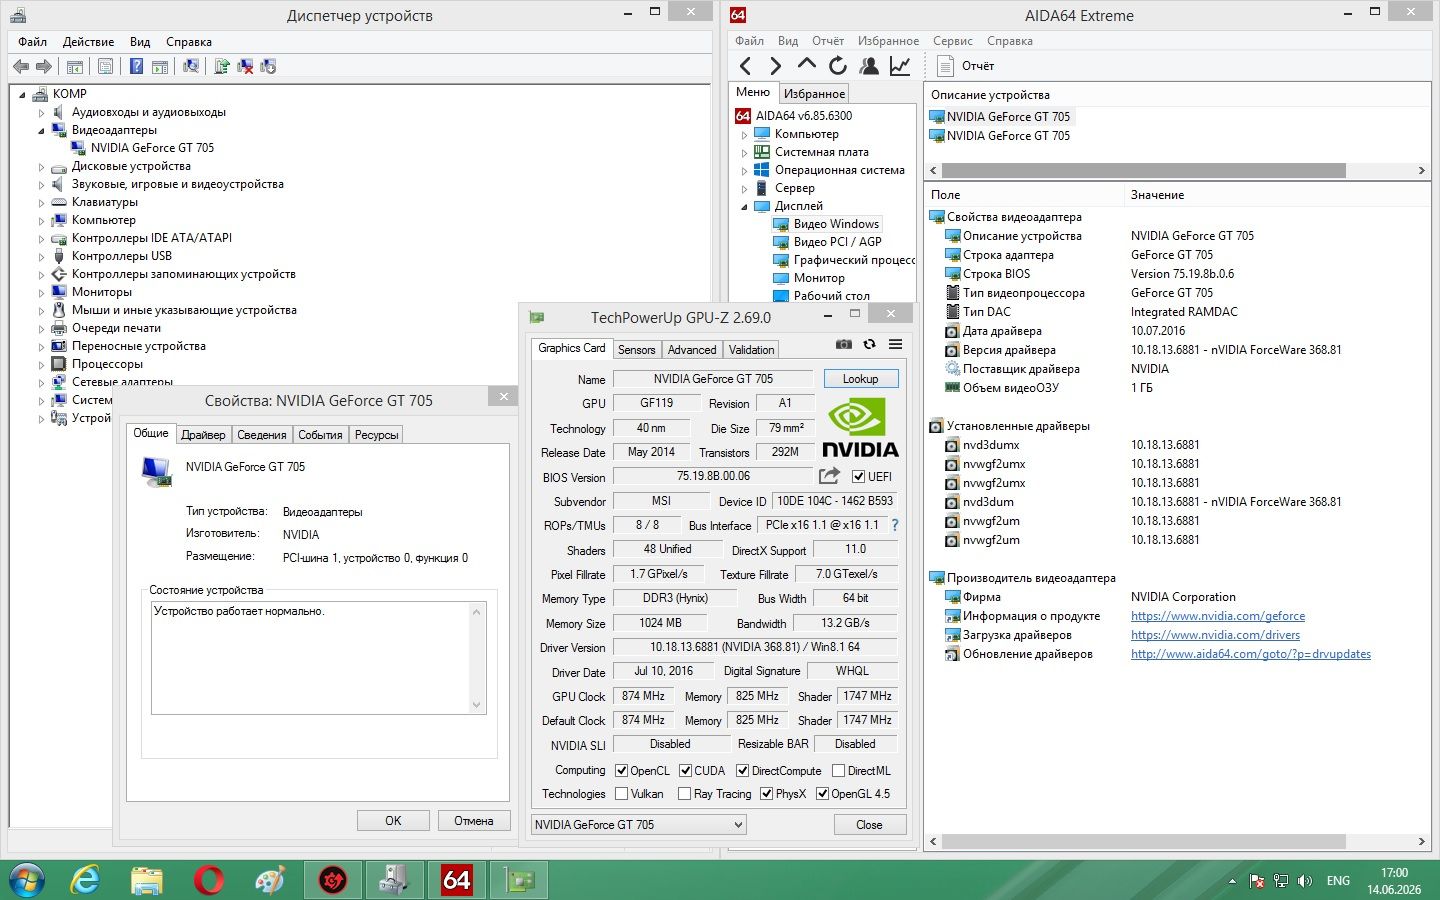Collapse the Видеоадаптеры tree node
This screenshot has height=900, width=1440.
click(42, 130)
